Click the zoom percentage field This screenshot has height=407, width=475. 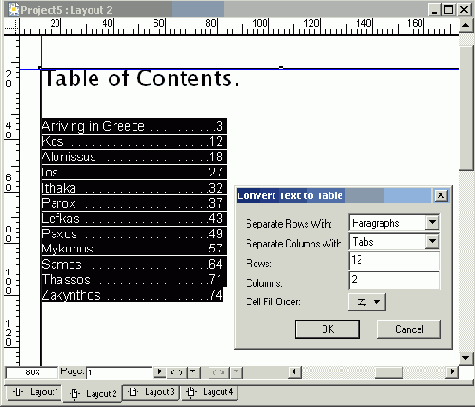32,372
